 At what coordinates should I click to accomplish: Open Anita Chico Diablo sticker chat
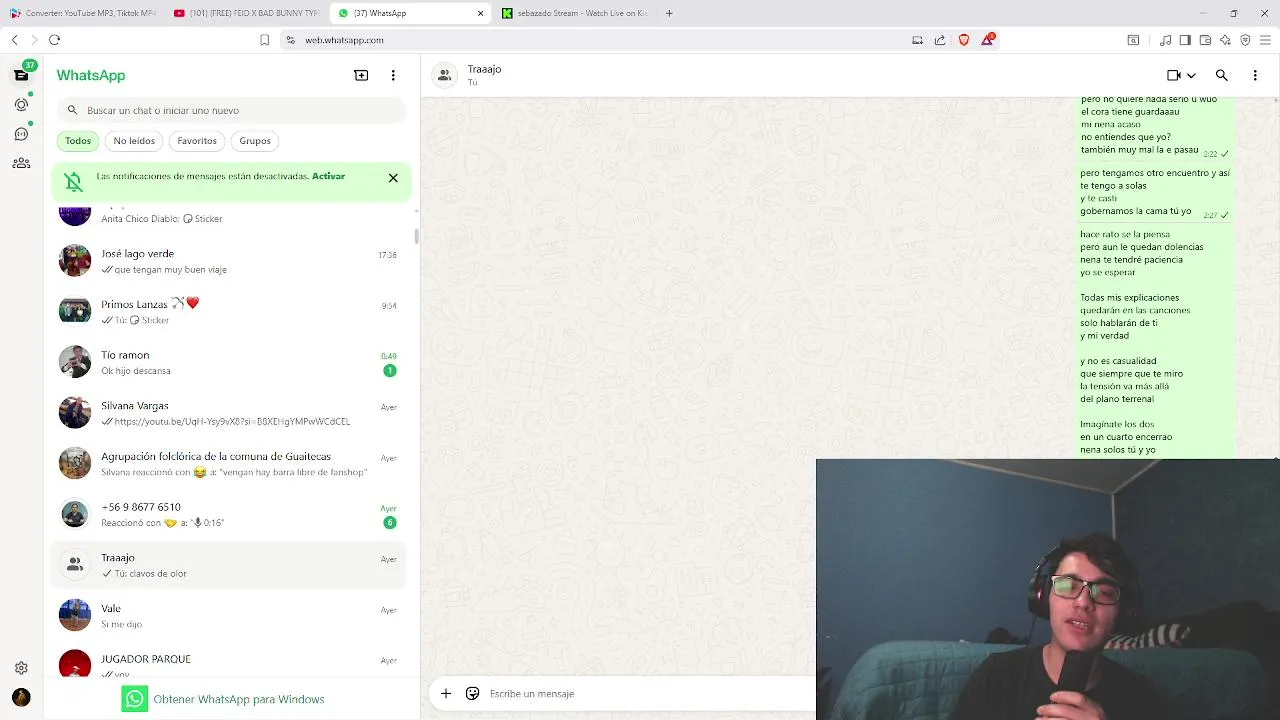point(230,216)
